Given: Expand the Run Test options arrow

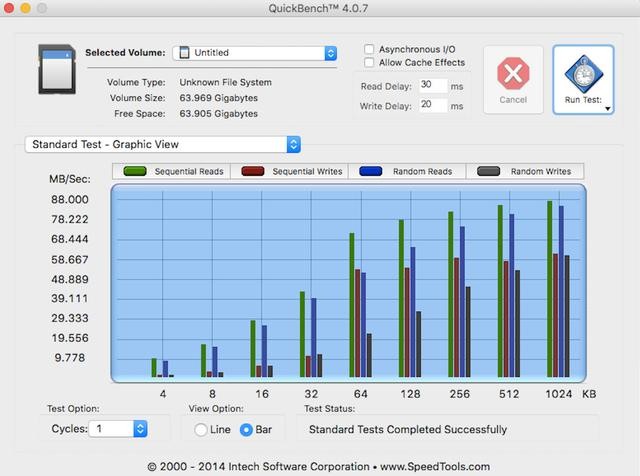Looking at the screenshot, I should click(x=608, y=109).
